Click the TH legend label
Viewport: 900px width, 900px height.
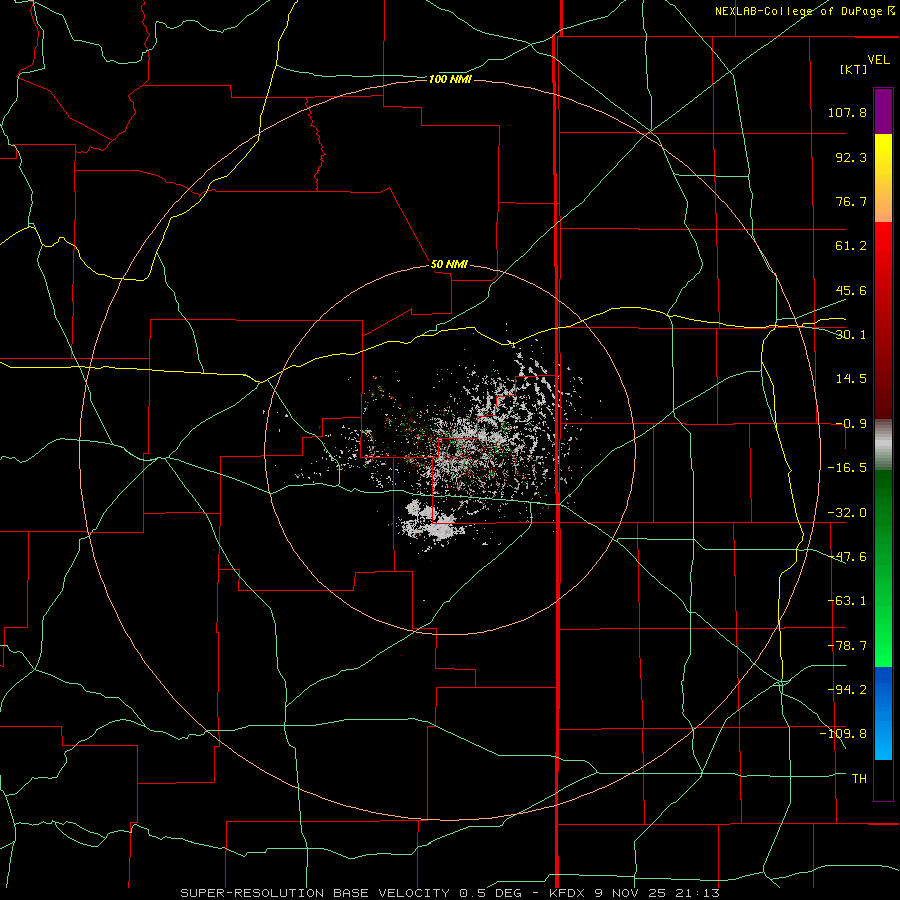[x=859, y=779]
